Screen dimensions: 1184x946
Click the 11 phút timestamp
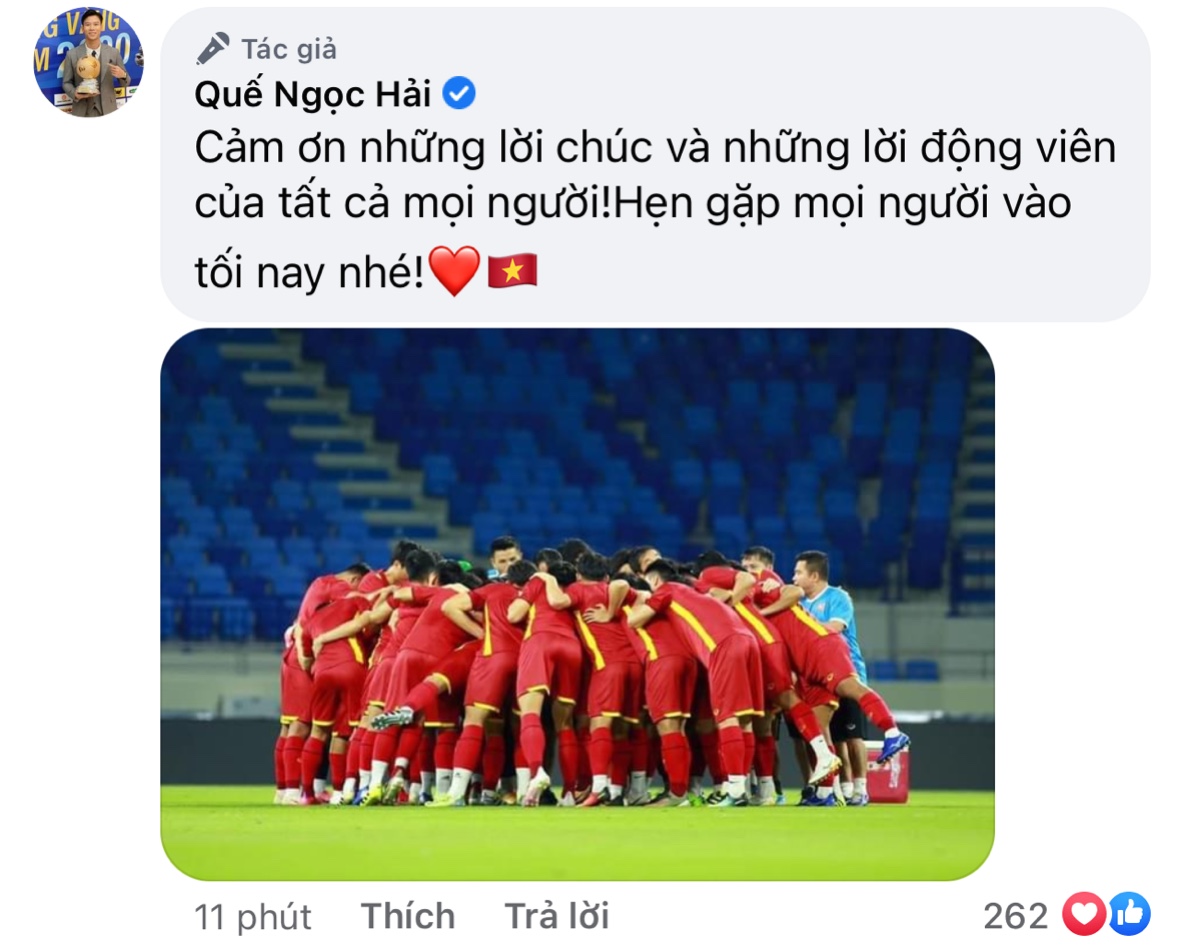(252, 917)
